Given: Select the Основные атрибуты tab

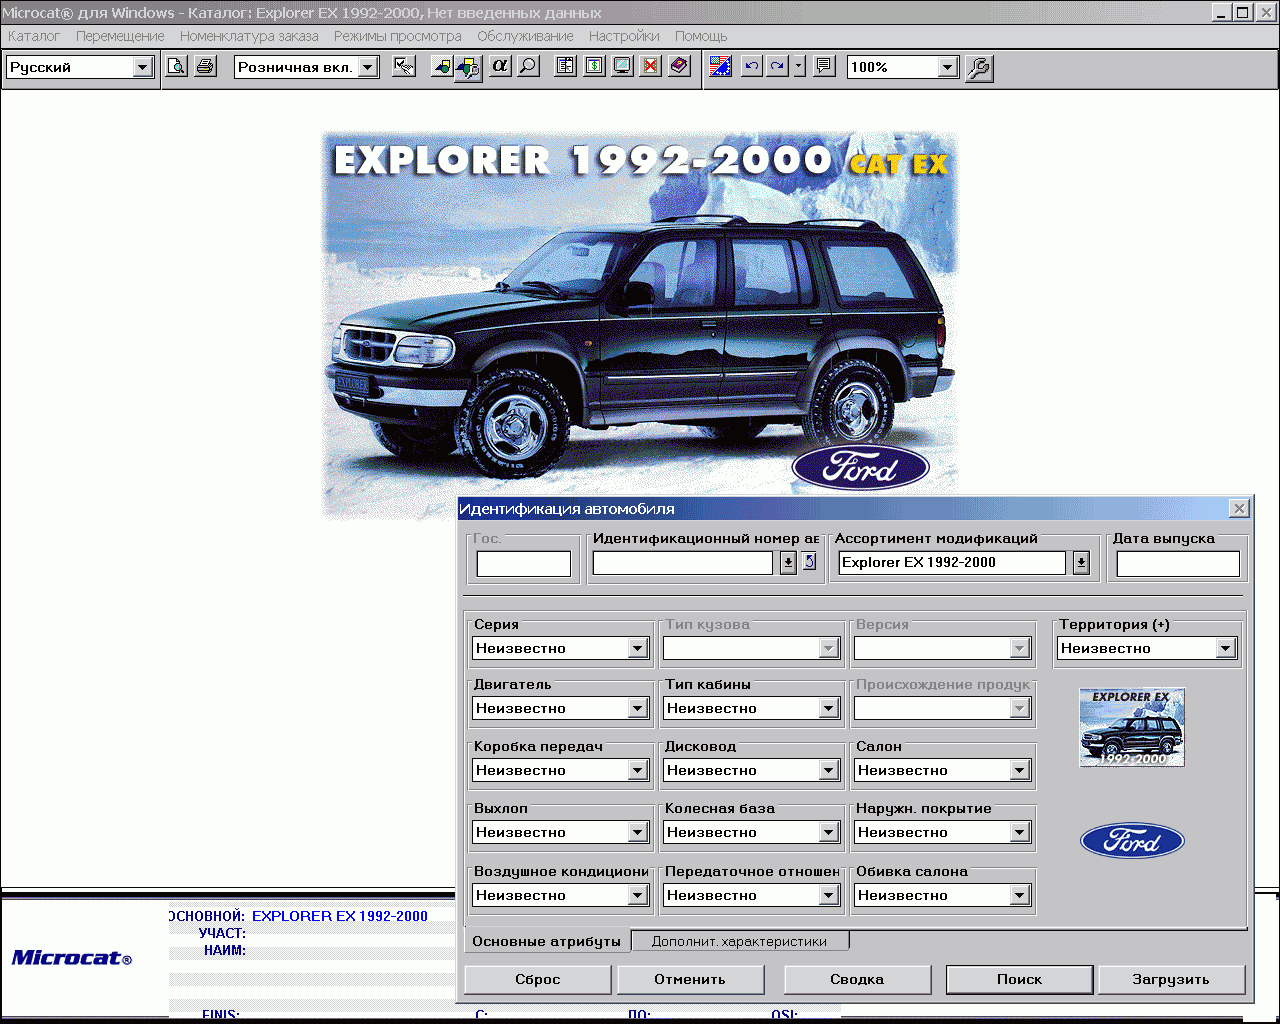Looking at the screenshot, I should [546, 941].
